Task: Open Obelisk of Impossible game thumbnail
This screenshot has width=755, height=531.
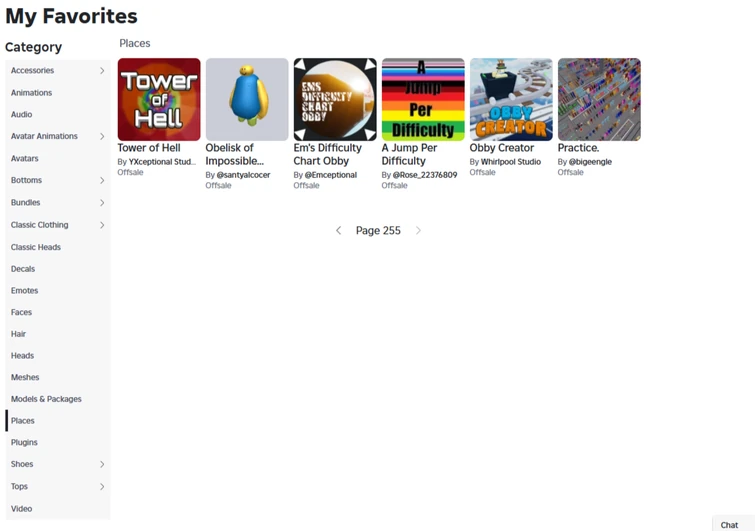Action: point(247,99)
